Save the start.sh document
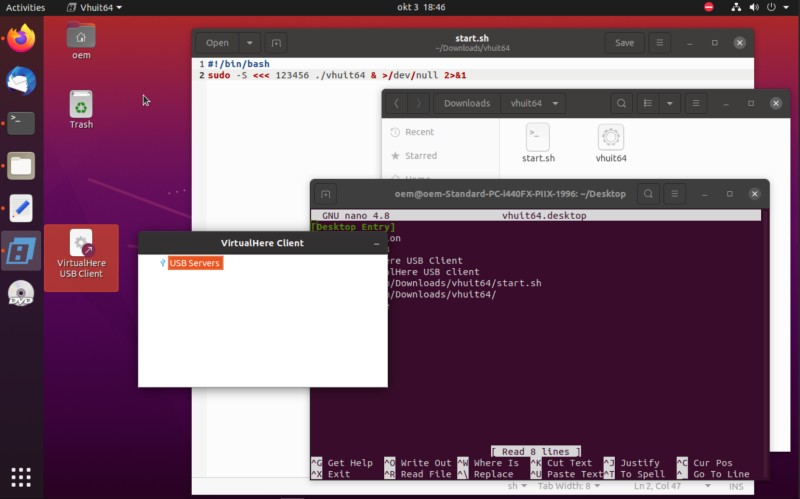Viewport: 800px width, 499px height. [x=624, y=43]
